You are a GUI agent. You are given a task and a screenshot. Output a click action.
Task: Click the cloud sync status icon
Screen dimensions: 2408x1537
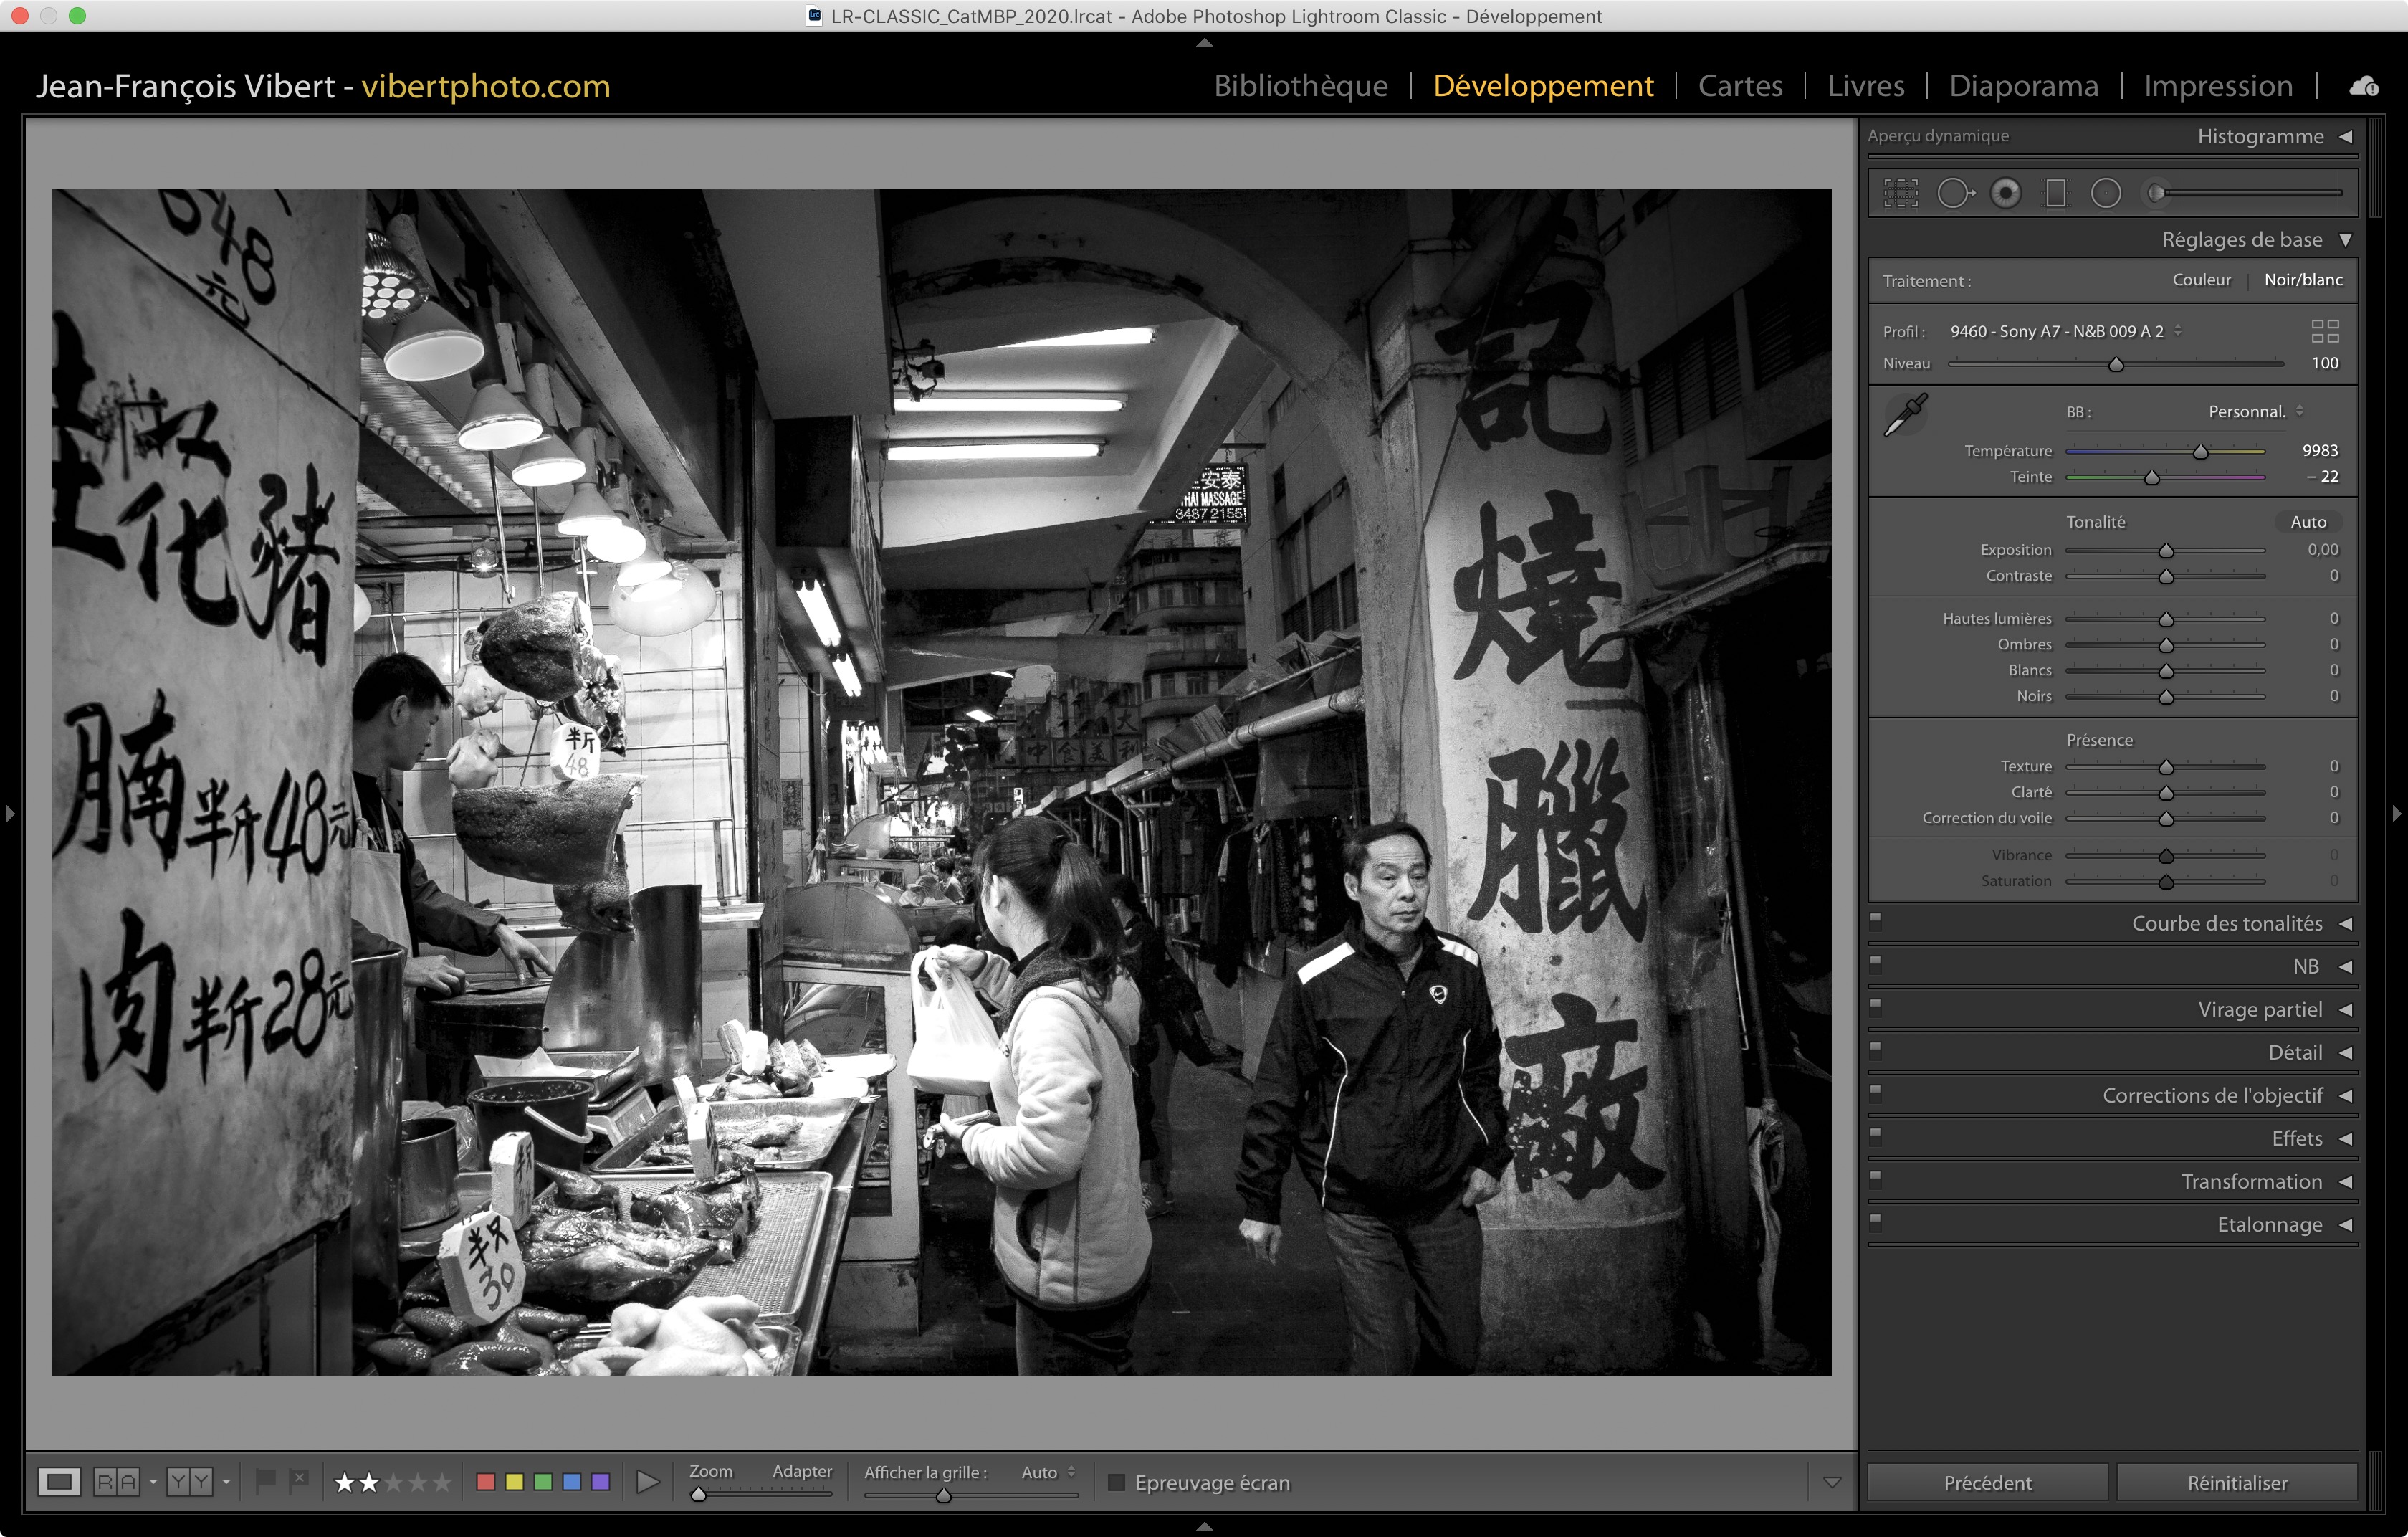(2364, 86)
